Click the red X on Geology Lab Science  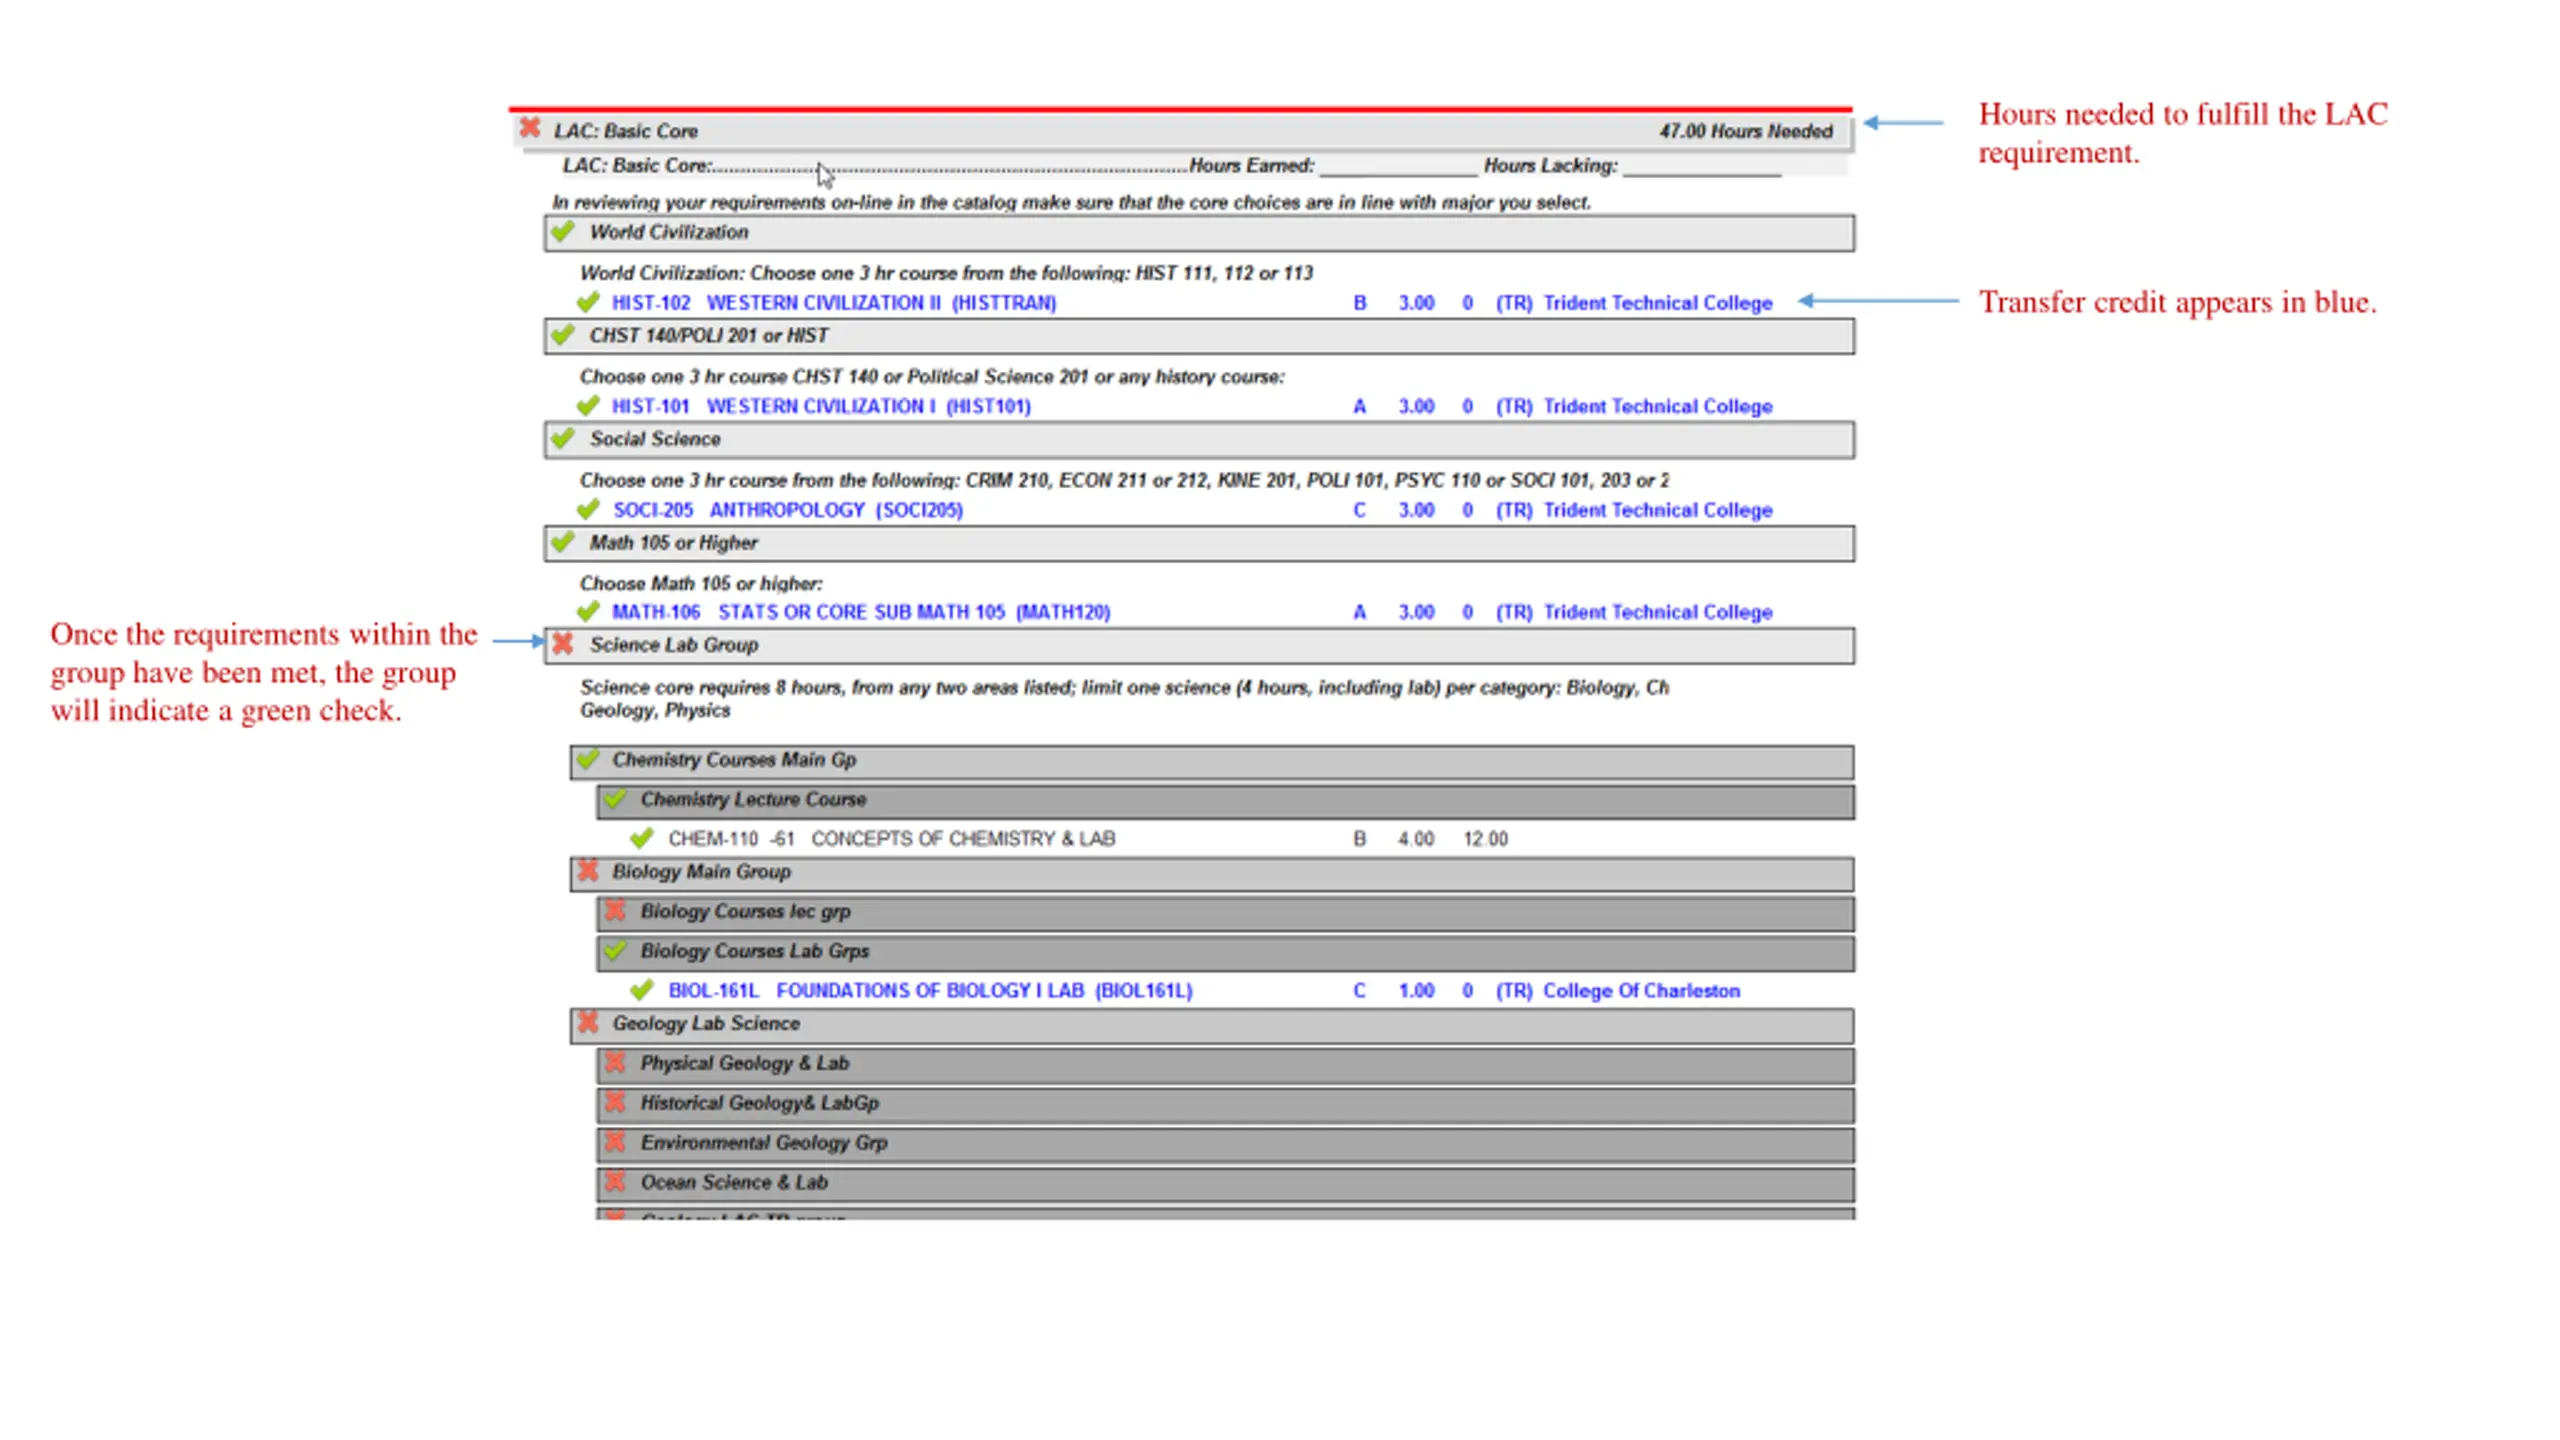pyautogui.click(x=588, y=1022)
